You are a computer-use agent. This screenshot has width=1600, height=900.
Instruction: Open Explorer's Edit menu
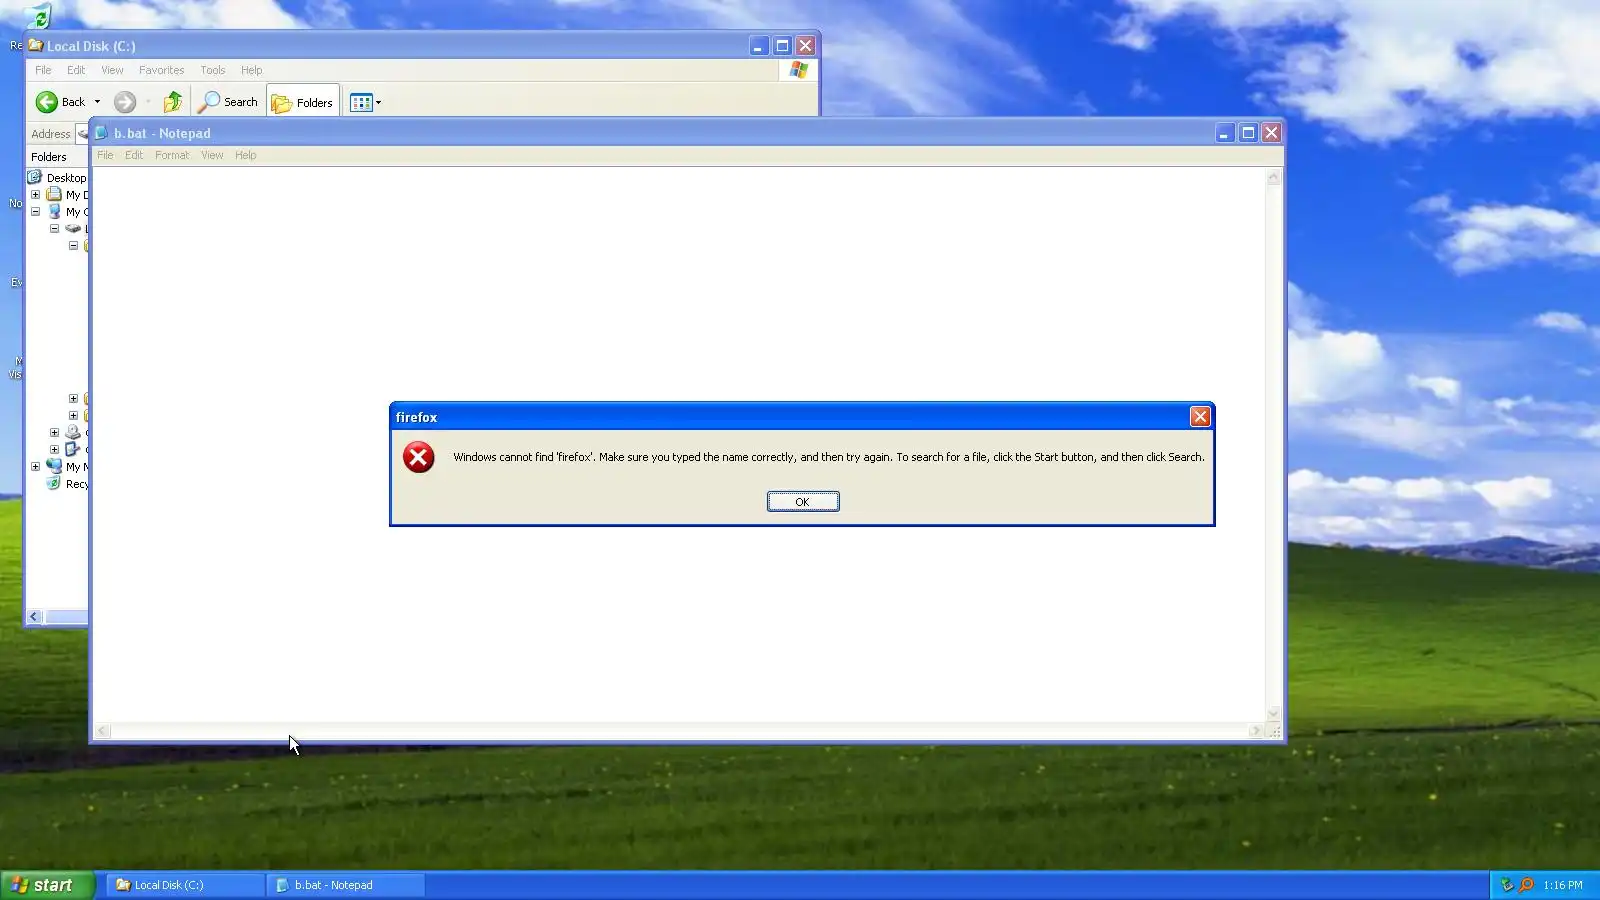76,70
